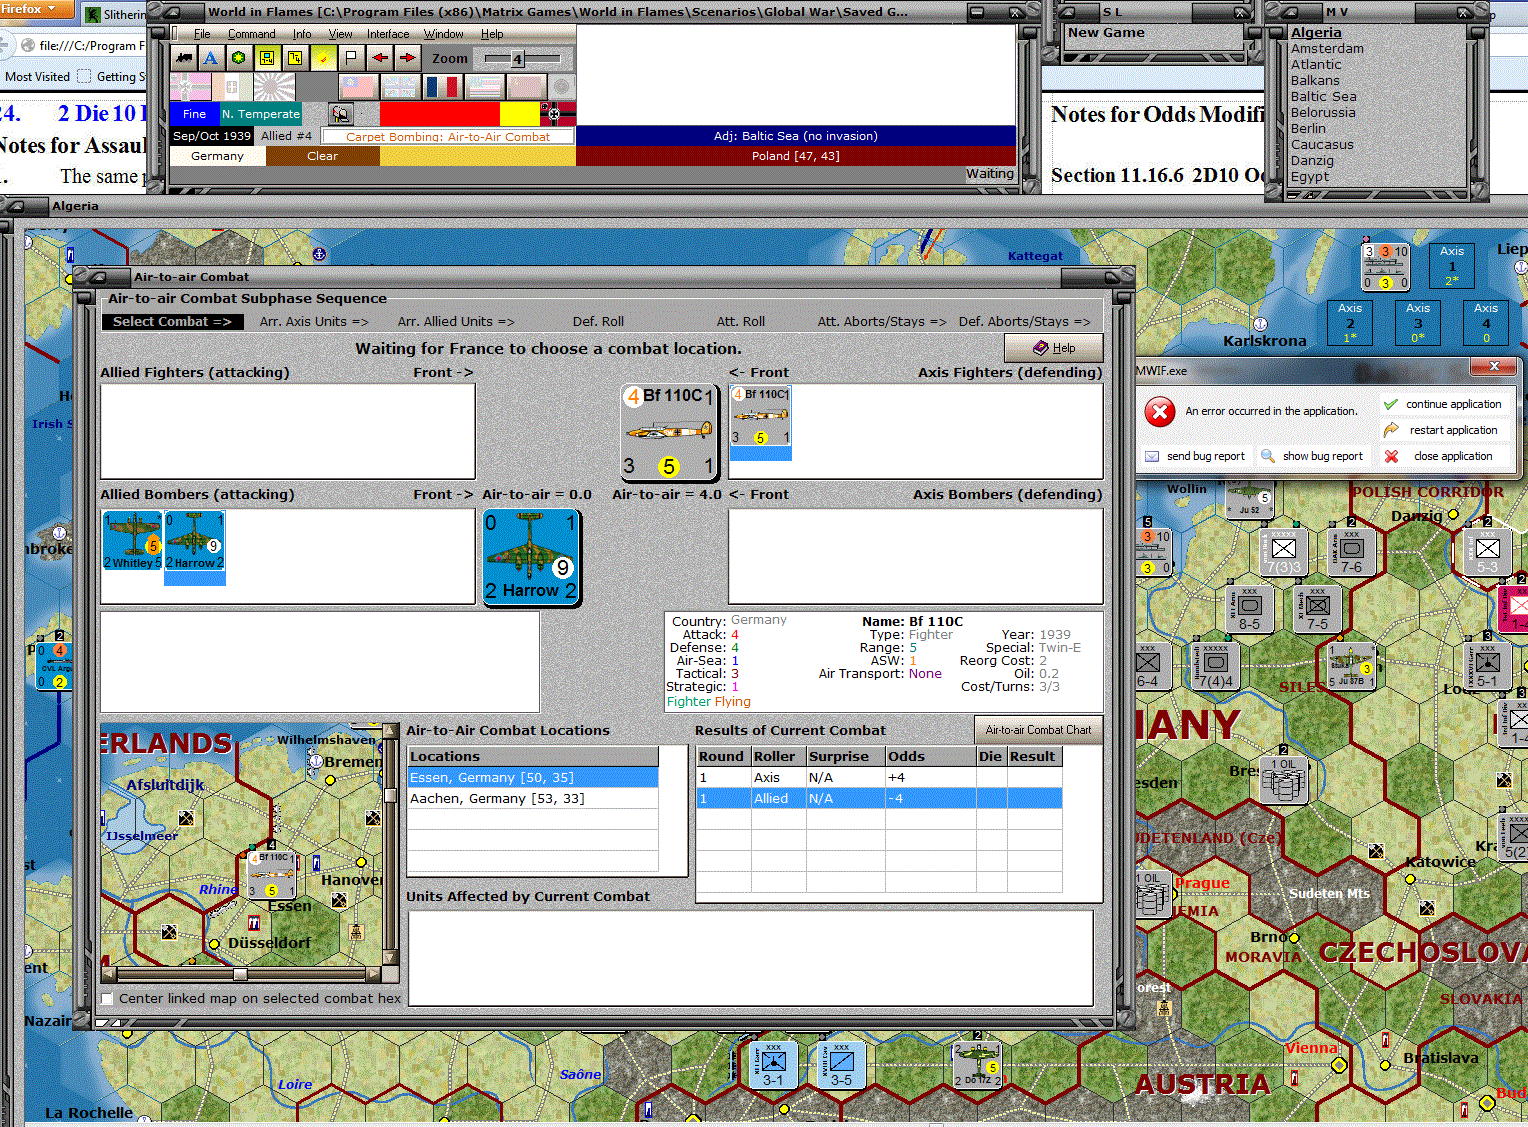Select Berlin in the M V list
This screenshot has width=1528, height=1127.
1308,129
